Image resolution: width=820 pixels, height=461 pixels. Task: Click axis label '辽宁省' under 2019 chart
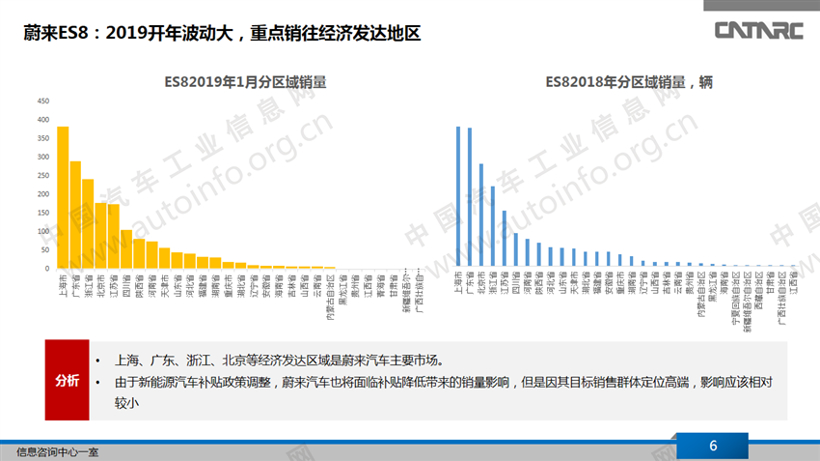(x=254, y=285)
